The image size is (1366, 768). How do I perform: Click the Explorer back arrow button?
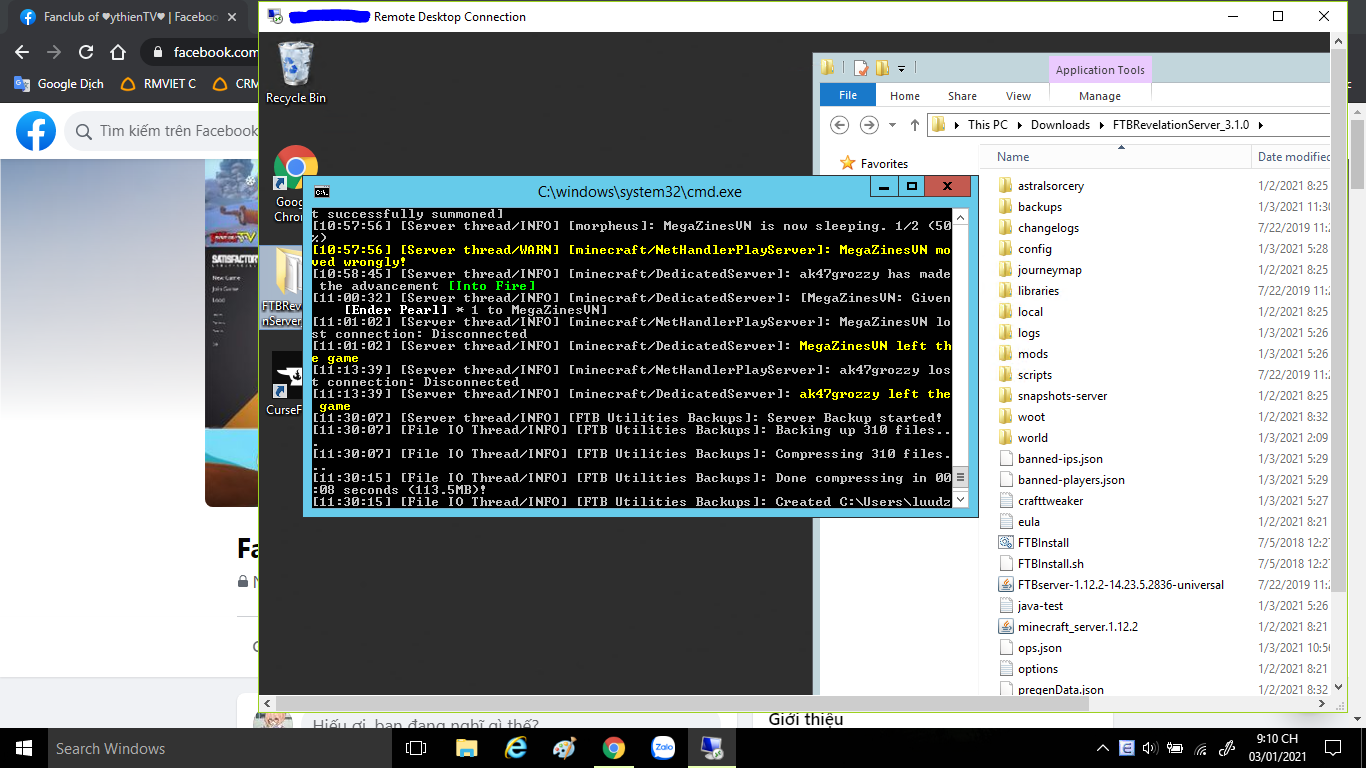(x=840, y=125)
